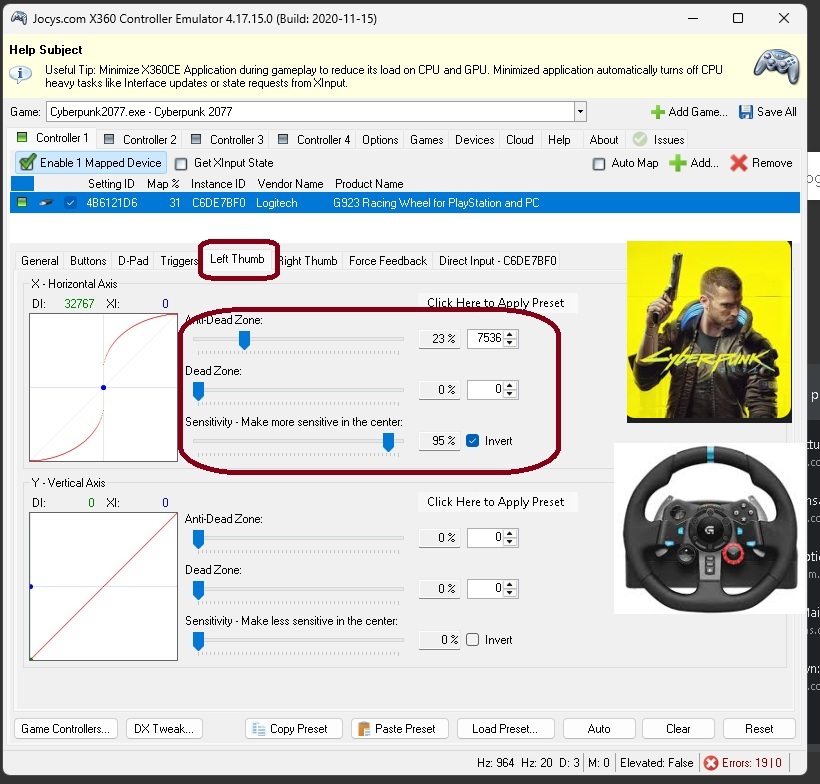Screen dimensions: 820x784
Task: Click the Product Name column header
Action: click(369, 184)
